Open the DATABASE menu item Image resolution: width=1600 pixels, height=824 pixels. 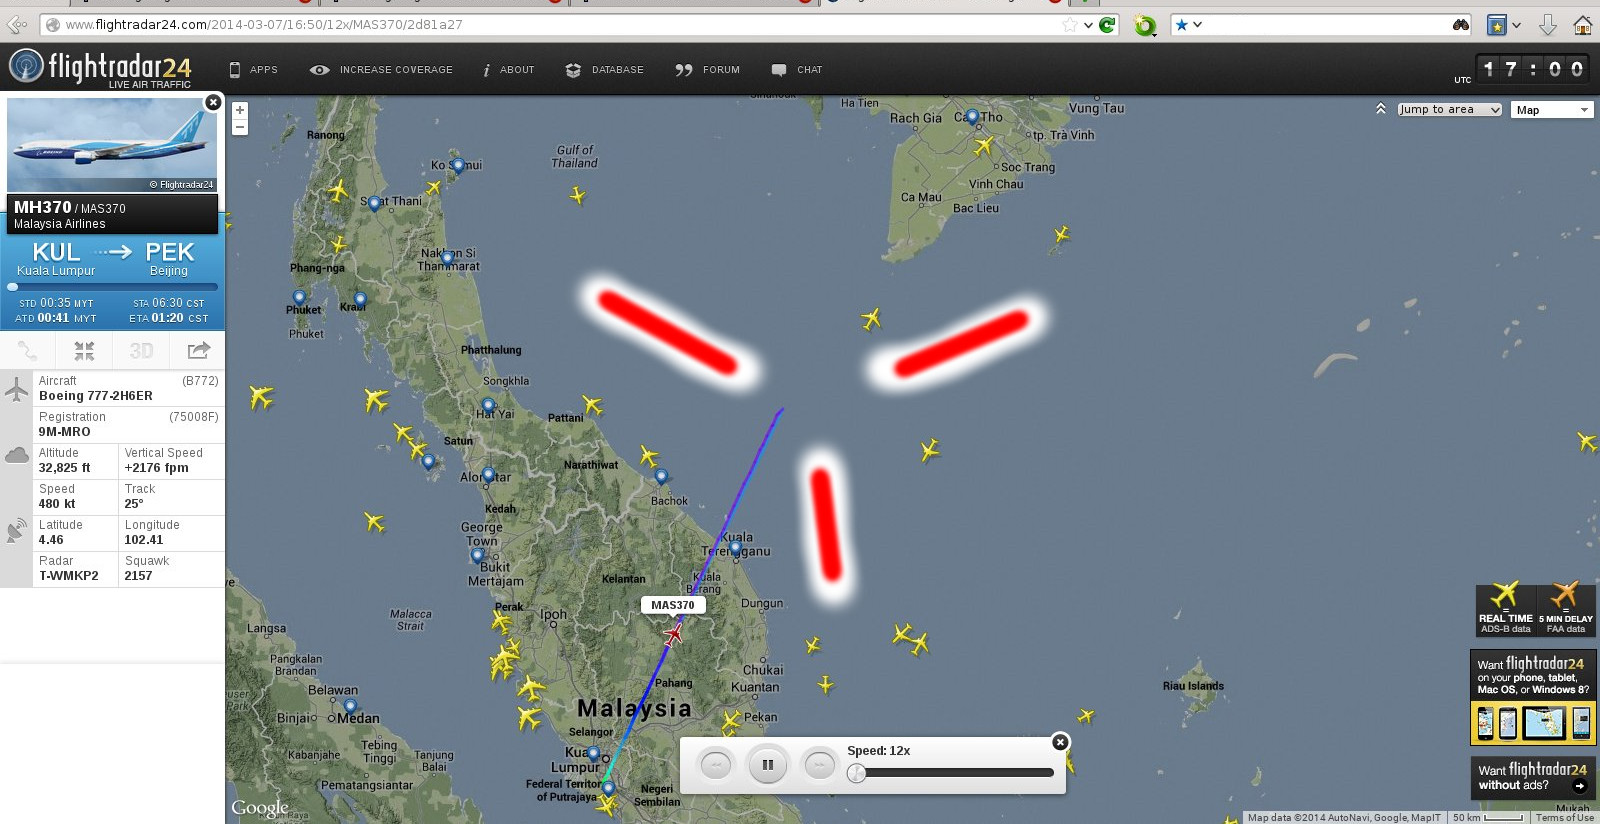click(x=604, y=70)
